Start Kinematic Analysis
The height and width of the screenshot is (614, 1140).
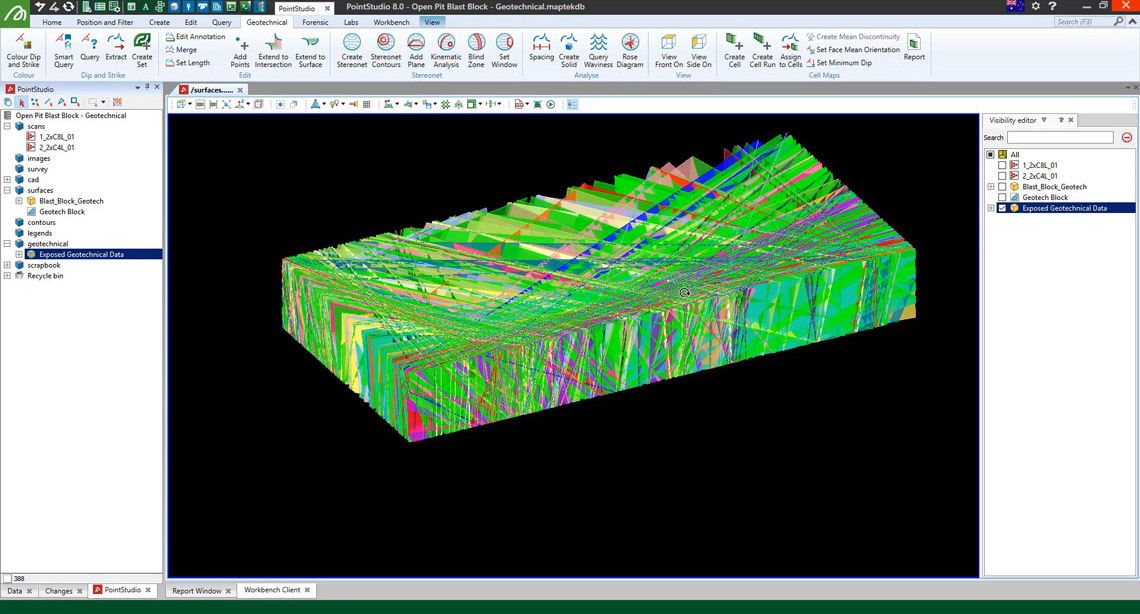tap(446, 50)
